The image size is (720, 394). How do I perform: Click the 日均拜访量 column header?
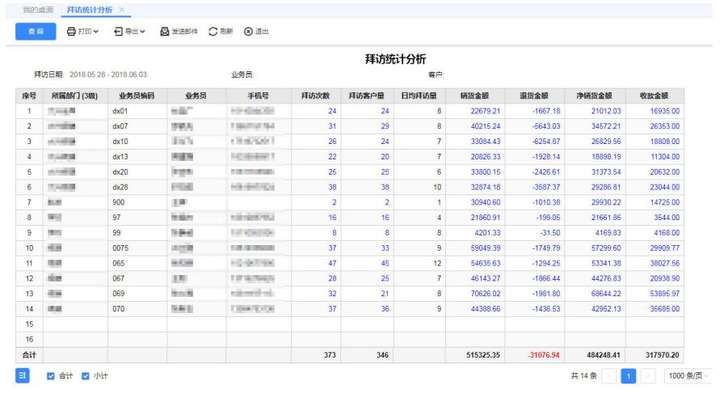[419, 96]
